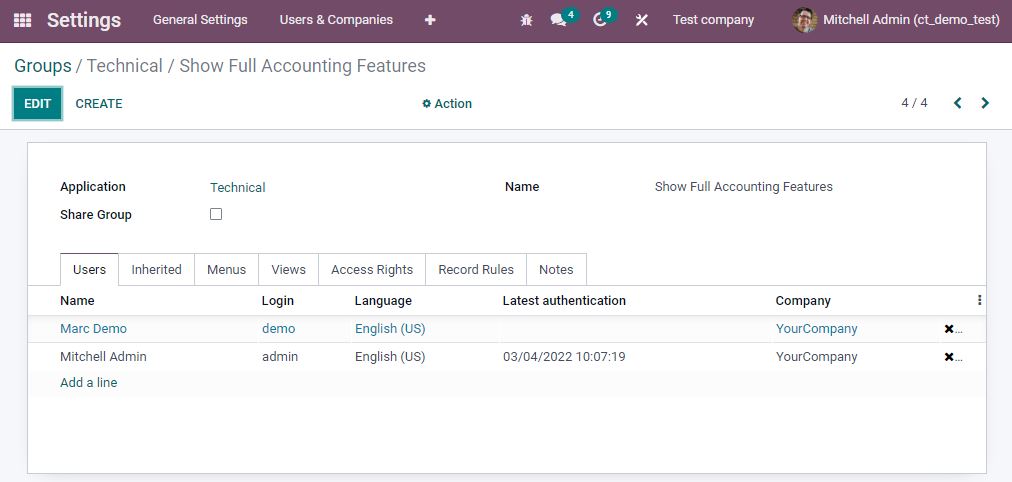Open optional columns three-dot menu
Image resolution: width=1012 pixels, height=482 pixels.
tap(980, 300)
